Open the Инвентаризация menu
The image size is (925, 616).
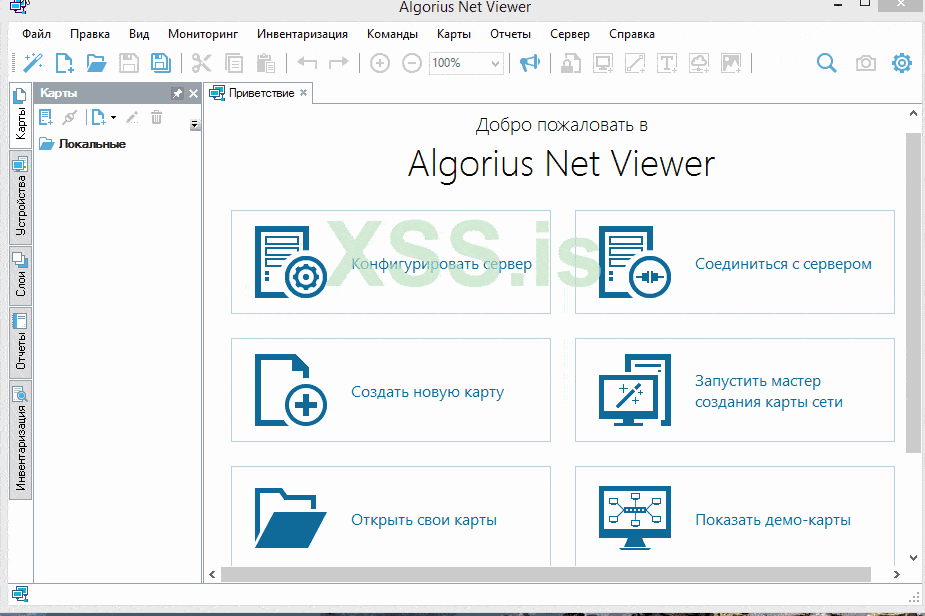coord(302,34)
